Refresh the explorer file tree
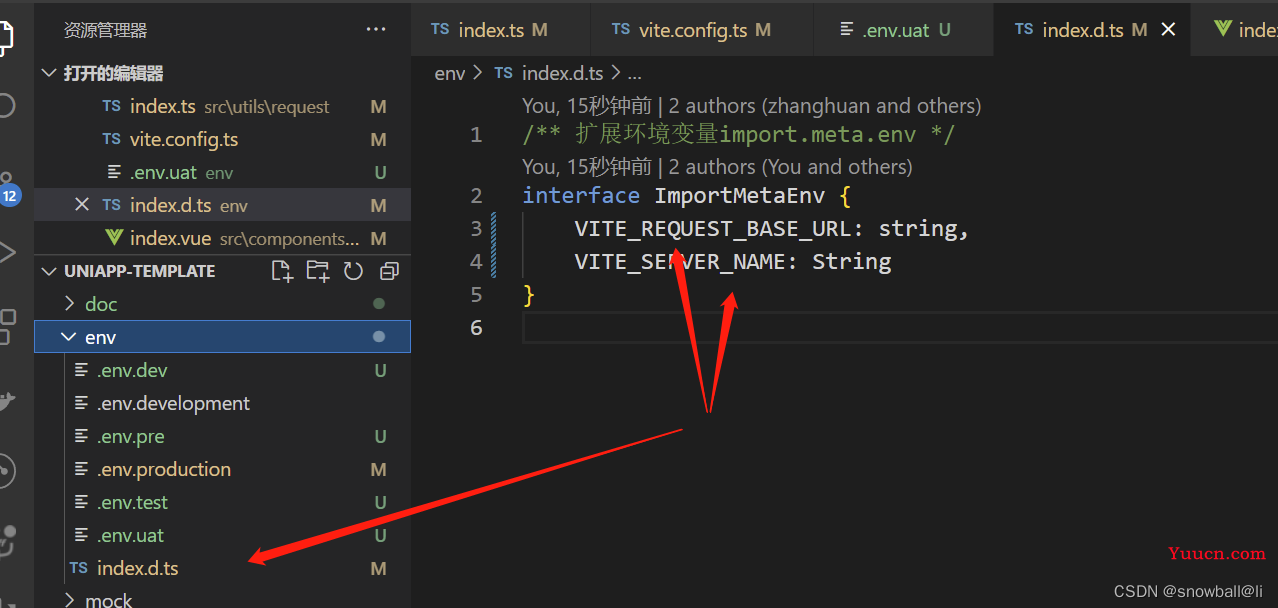The width and height of the screenshot is (1278, 608). coord(353,271)
